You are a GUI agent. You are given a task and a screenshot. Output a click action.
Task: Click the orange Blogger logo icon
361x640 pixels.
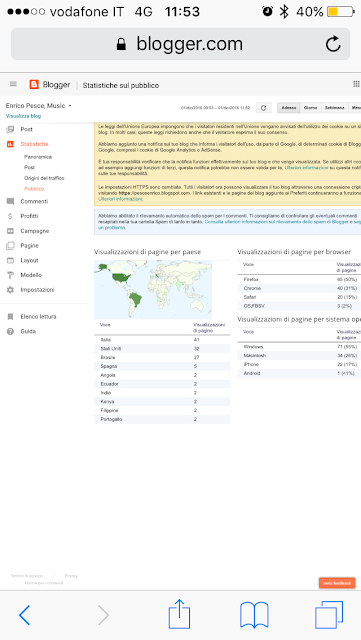[x=34, y=84]
